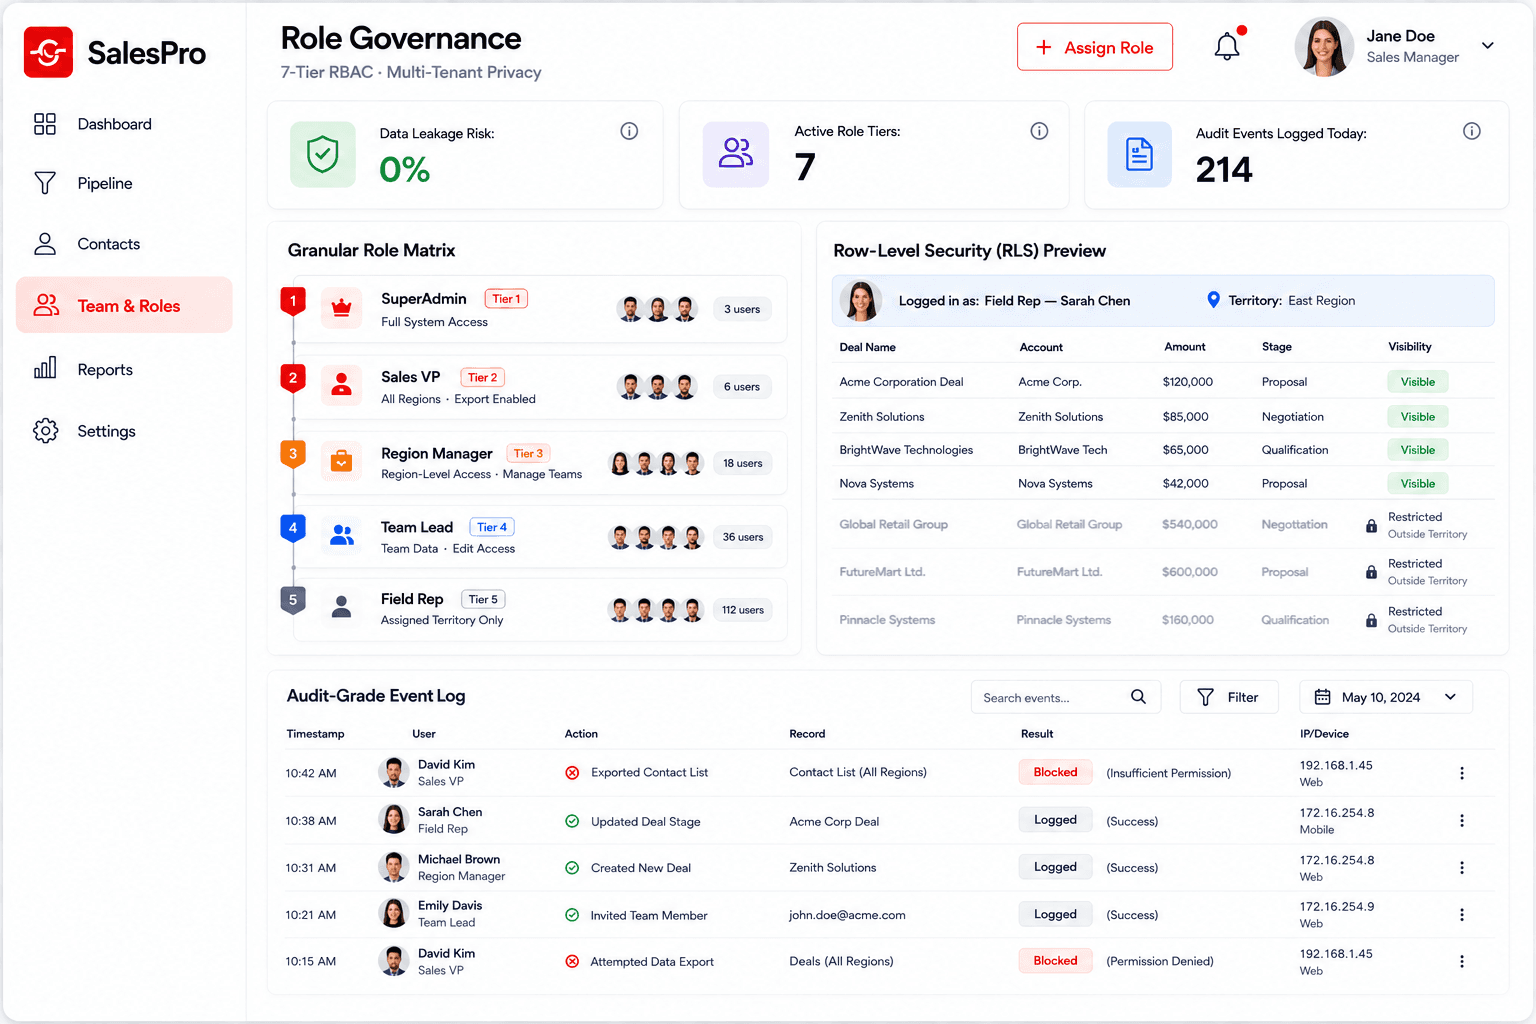Select Team & Roles in the sidebar
This screenshot has height=1024, width=1536.
[x=124, y=305]
